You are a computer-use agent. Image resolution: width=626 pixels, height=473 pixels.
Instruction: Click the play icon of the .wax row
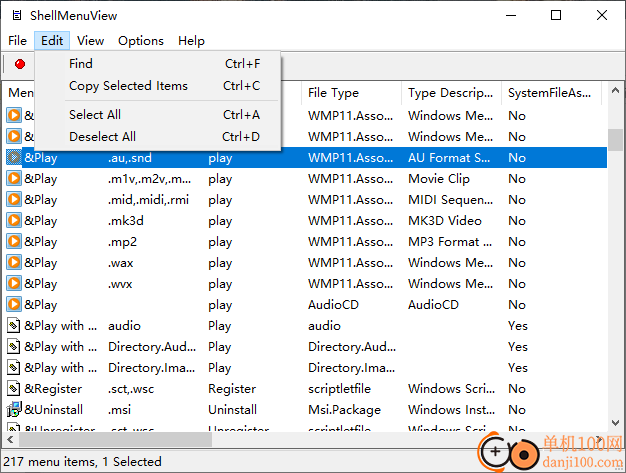[x=14, y=263]
